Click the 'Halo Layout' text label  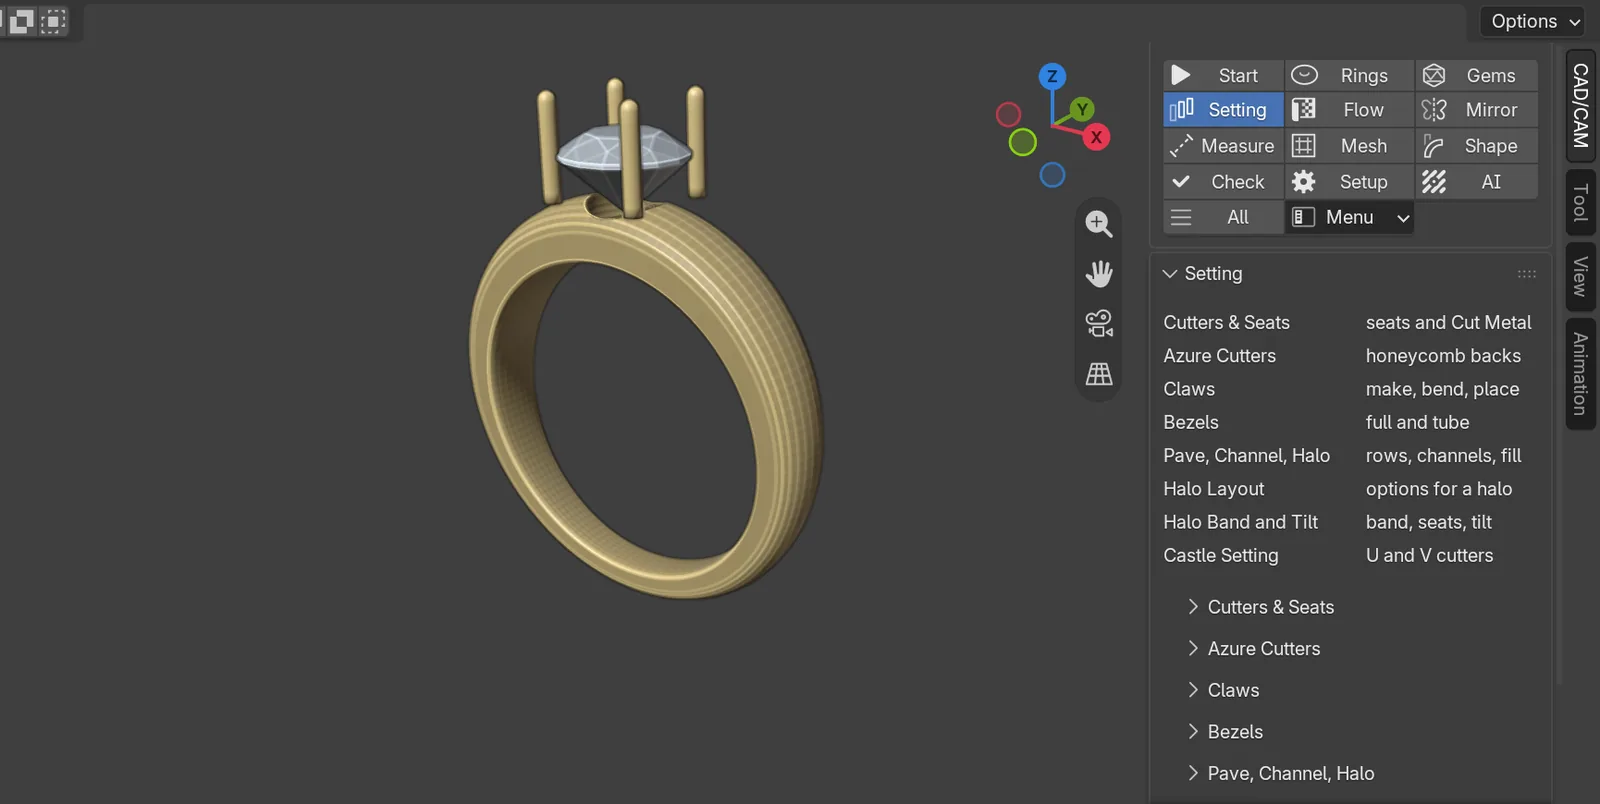click(x=1214, y=489)
